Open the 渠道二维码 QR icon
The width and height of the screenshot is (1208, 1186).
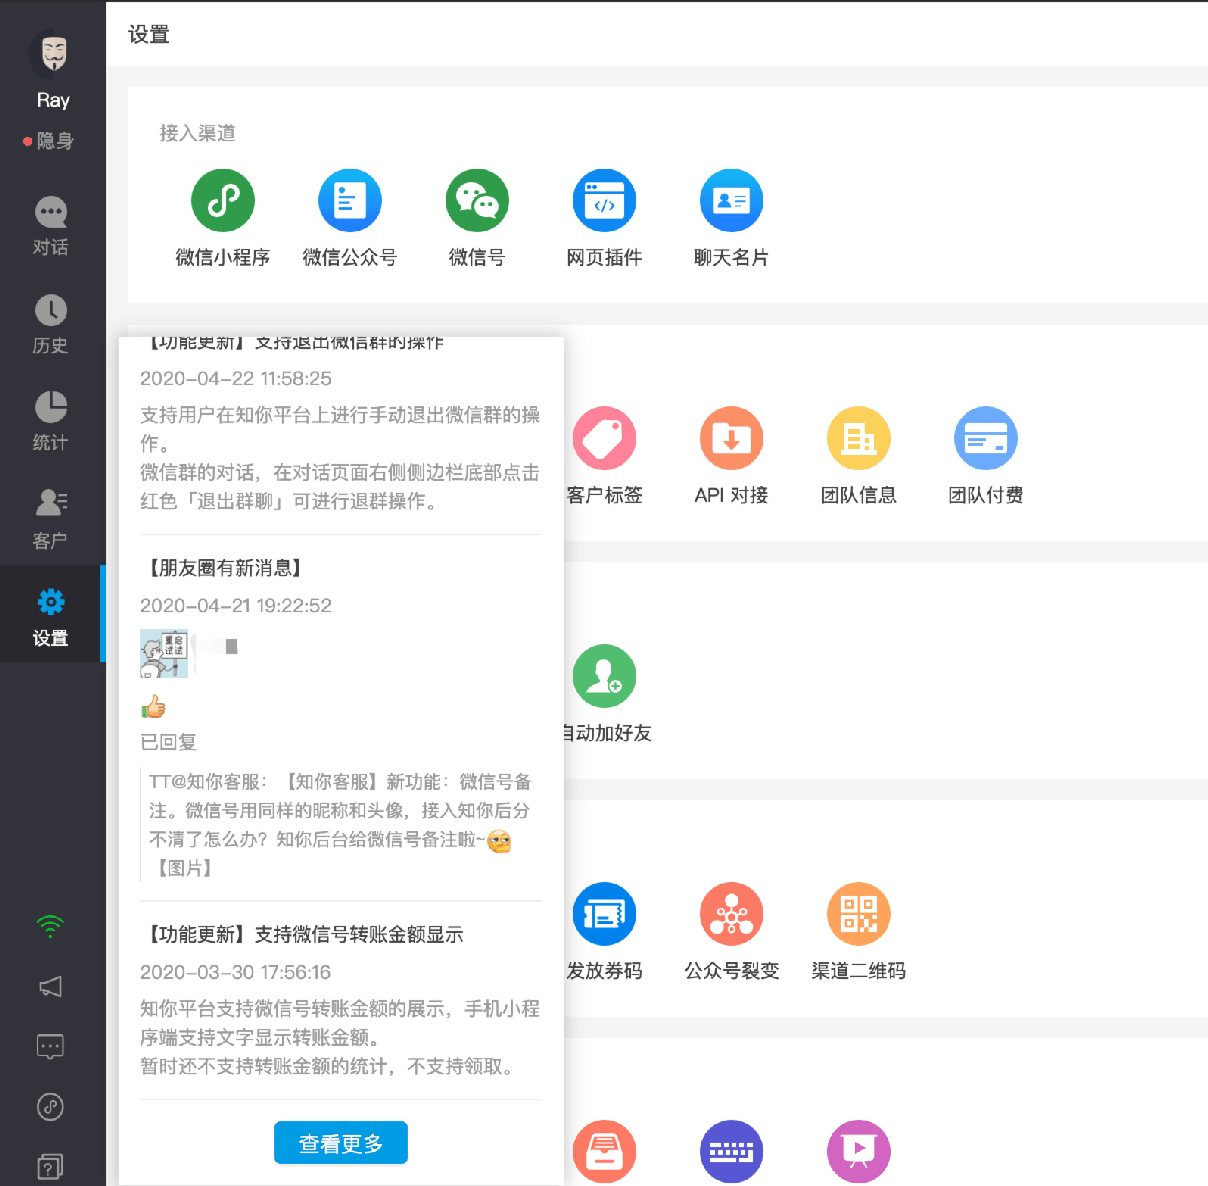[858, 914]
